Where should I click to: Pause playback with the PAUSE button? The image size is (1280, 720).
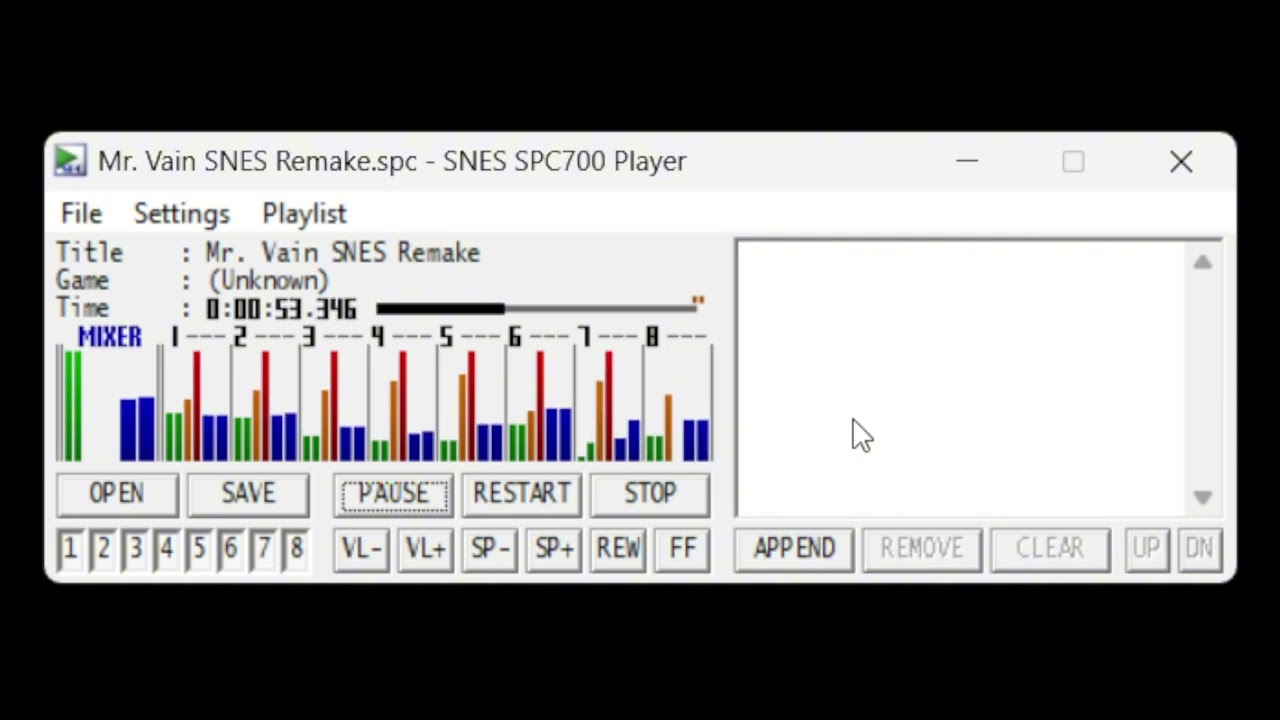point(394,494)
